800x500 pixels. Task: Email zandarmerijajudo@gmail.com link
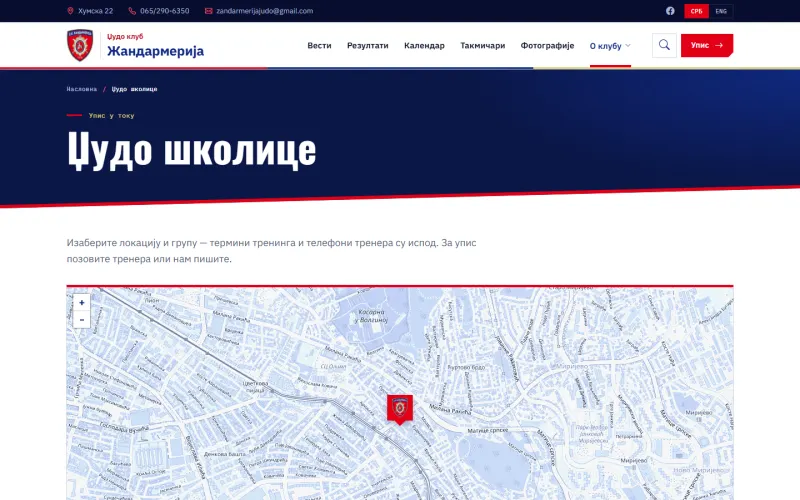click(x=265, y=11)
